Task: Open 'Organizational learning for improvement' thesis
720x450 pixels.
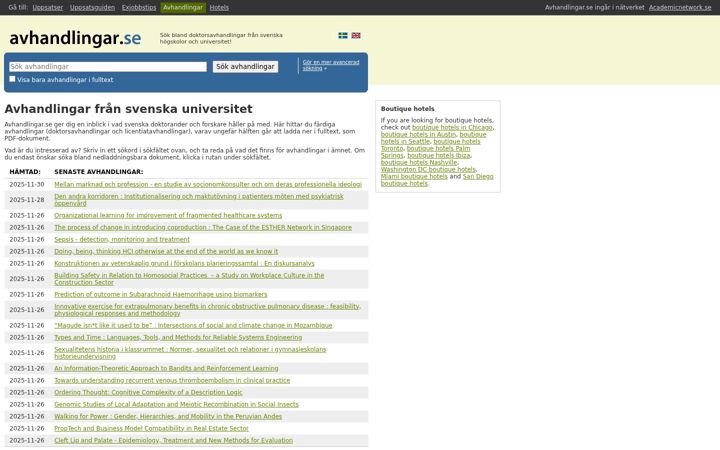Action: pyautogui.click(x=168, y=215)
